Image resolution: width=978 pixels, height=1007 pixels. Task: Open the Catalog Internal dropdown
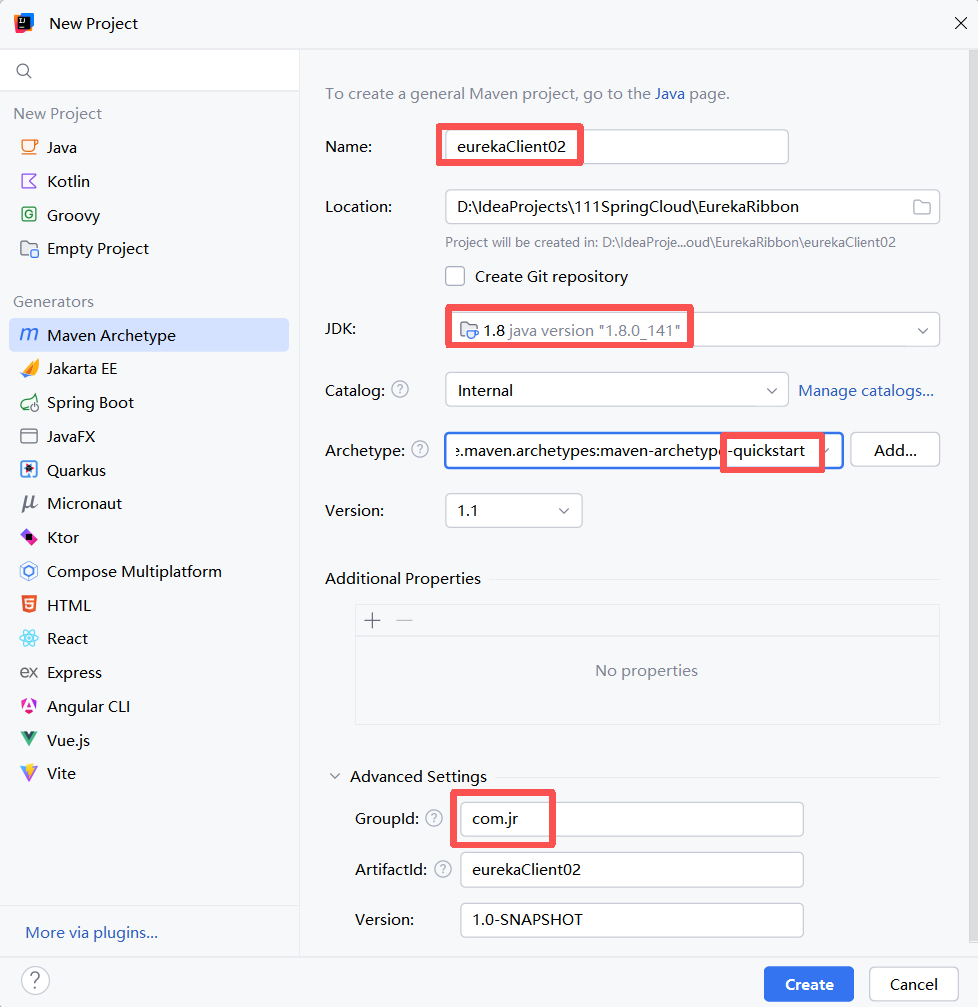(616, 390)
